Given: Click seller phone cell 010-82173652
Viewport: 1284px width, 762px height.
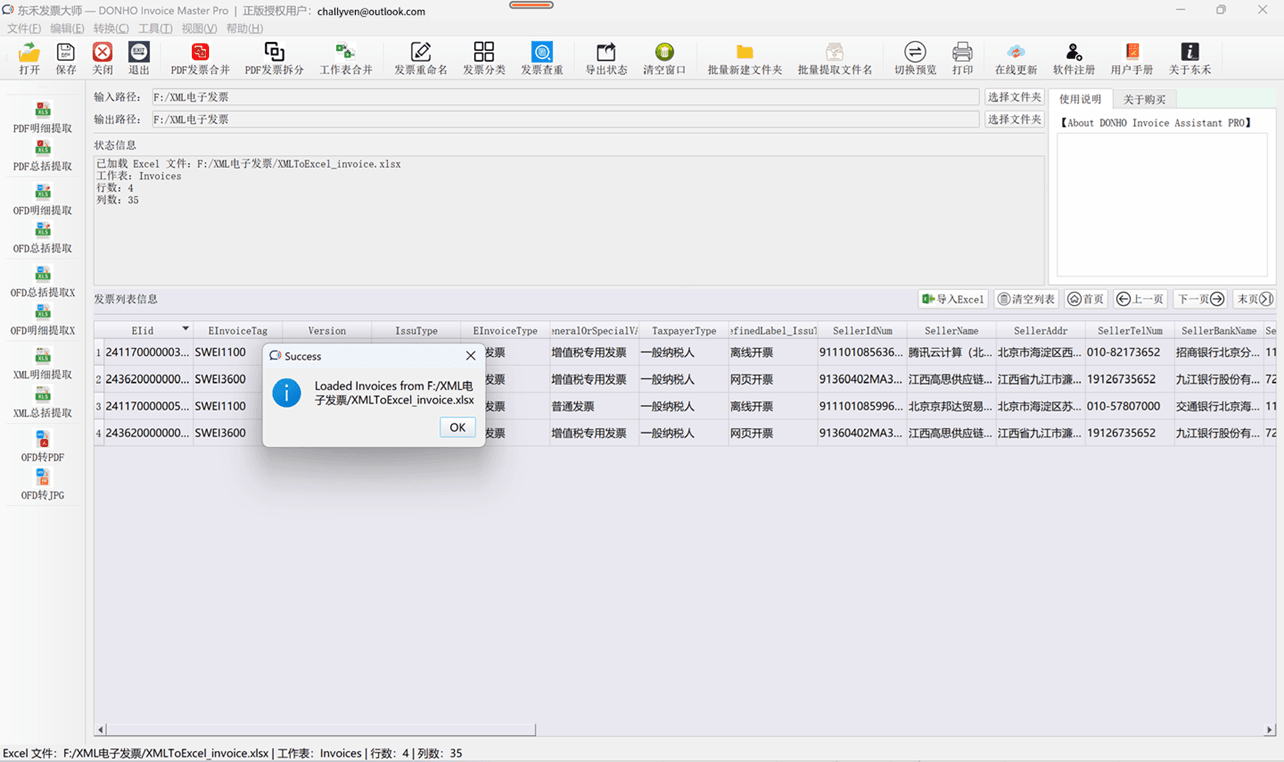Looking at the screenshot, I should [x=1129, y=352].
